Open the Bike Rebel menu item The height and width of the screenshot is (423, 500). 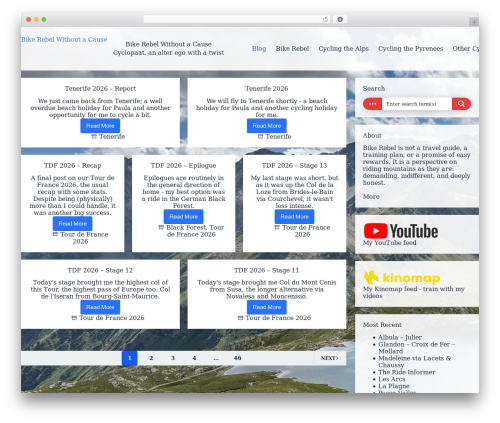(x=292, y=48)
